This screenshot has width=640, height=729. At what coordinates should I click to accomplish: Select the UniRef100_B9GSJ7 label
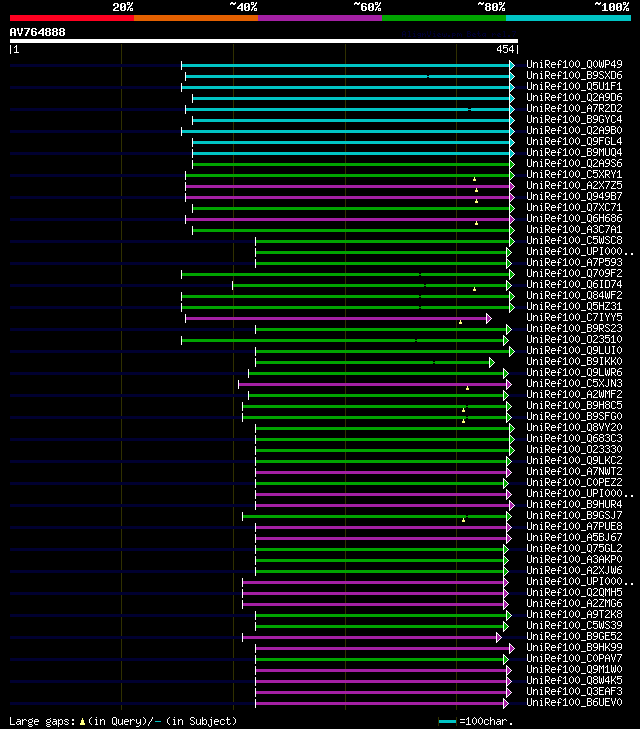pos(574,516)
